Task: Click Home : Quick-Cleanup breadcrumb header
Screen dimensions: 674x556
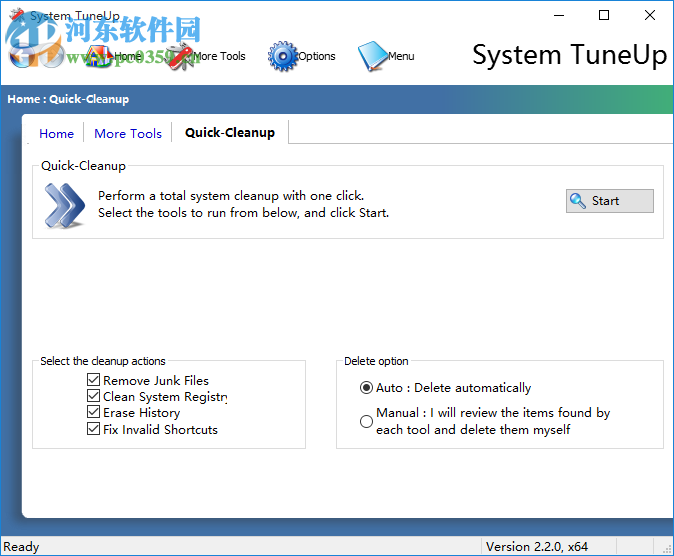Action: pyautogui.click(x=68, y=99)
